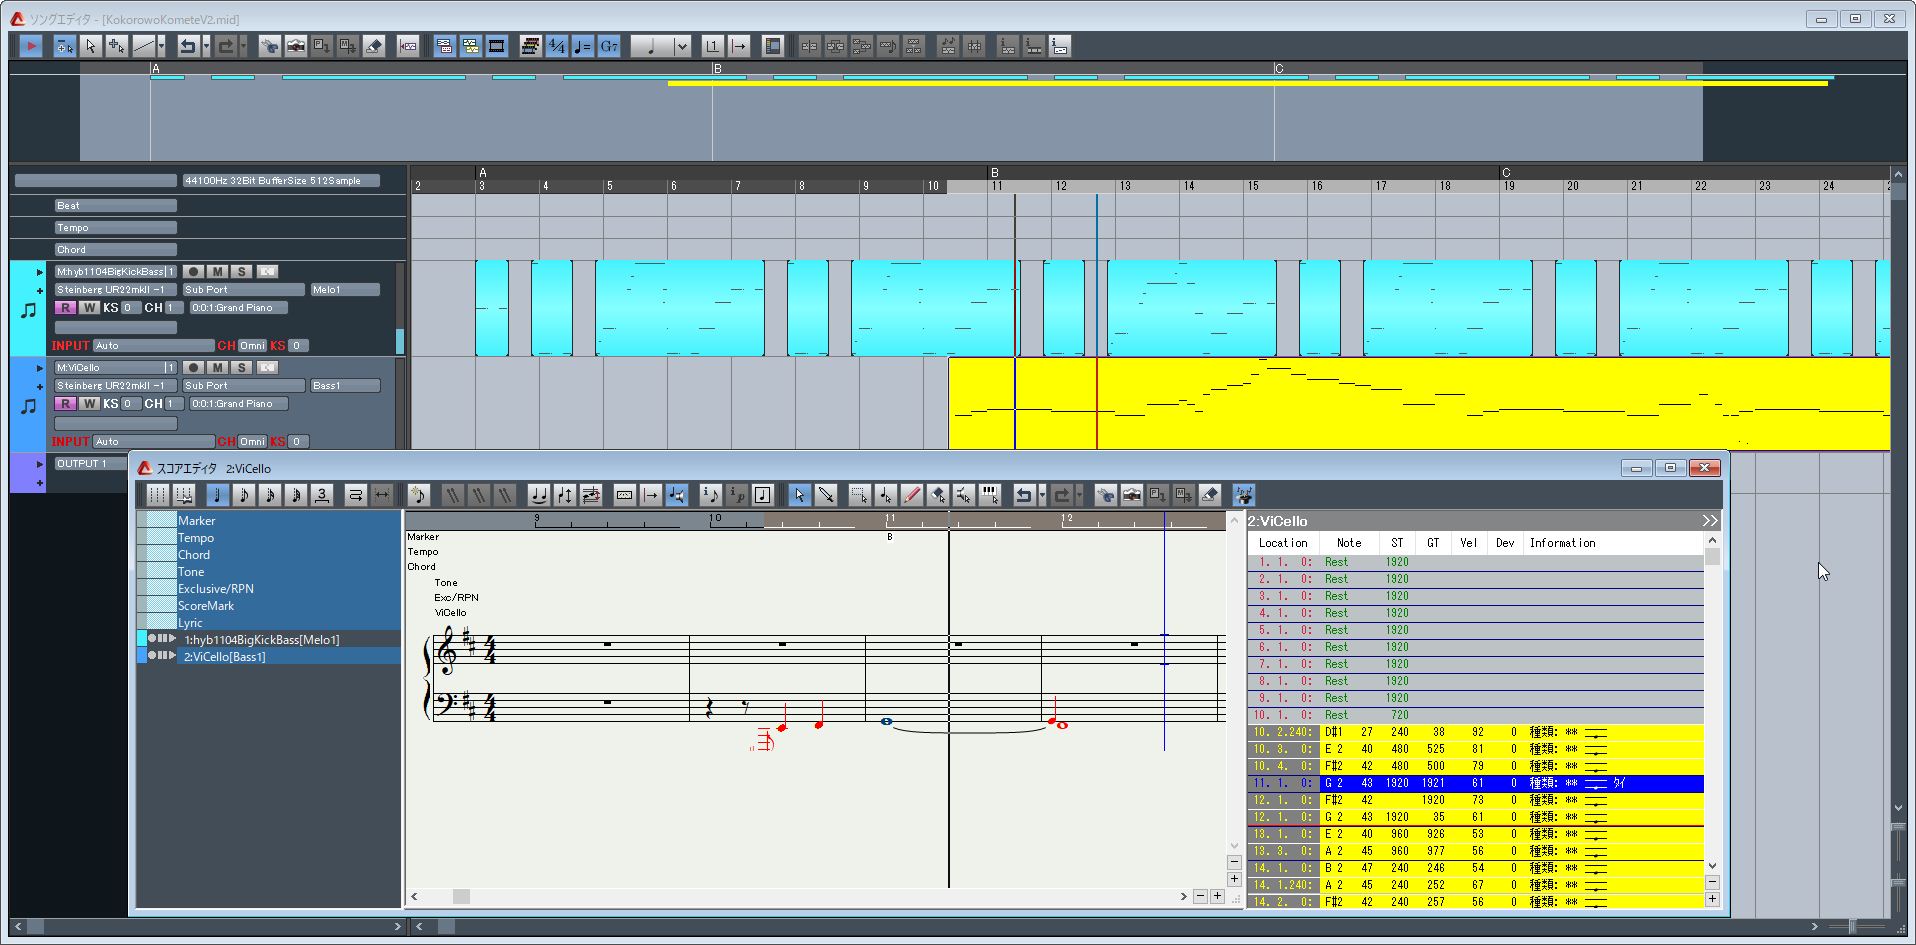Screen dimensions: 1916x945
Task: Toggle the triplet '3' button in the score editor toolbar
Action: tap(322, 495)
